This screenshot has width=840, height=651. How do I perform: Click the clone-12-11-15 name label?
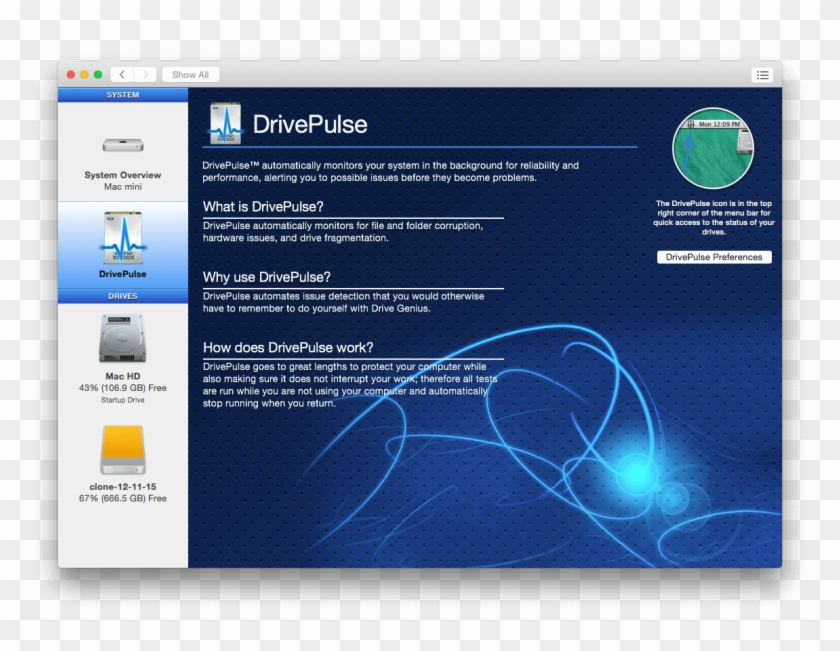123,487
